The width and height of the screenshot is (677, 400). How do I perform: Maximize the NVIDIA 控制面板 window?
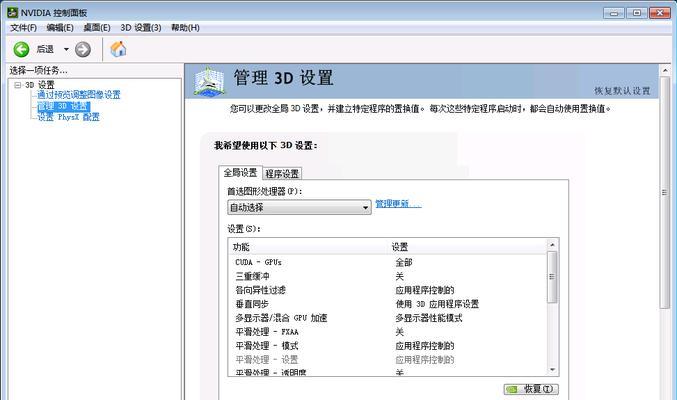(636, 13)
